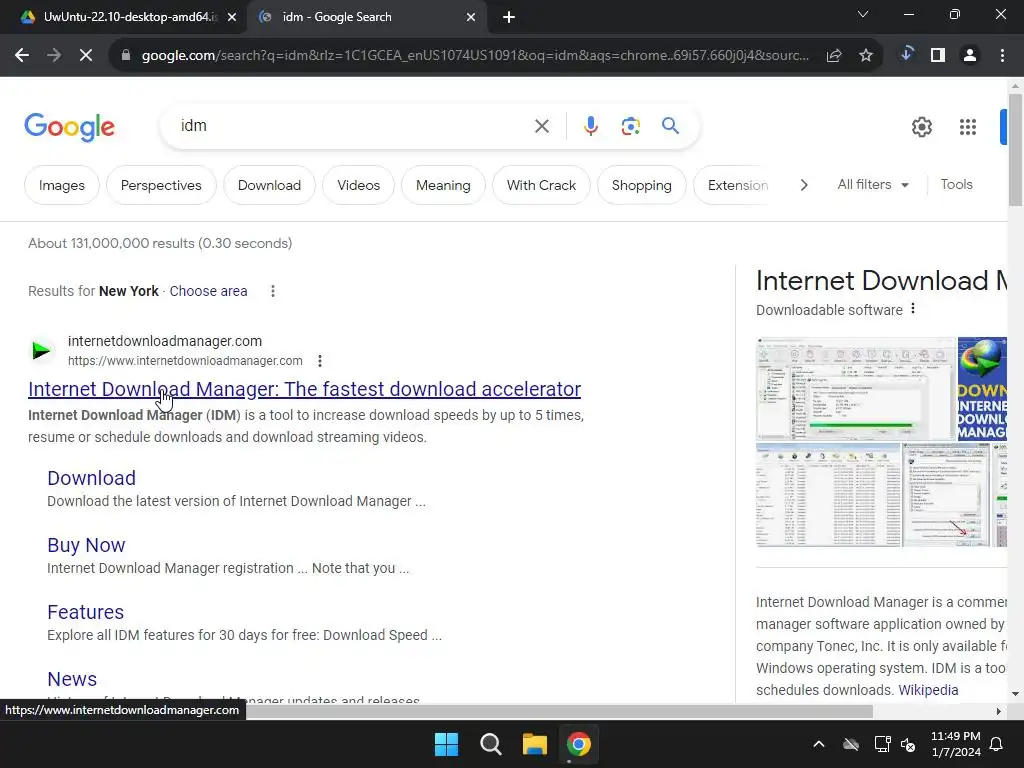Close the idm - Google Search tab
The height and width of the screenshot is (768, 1024).
471,17
